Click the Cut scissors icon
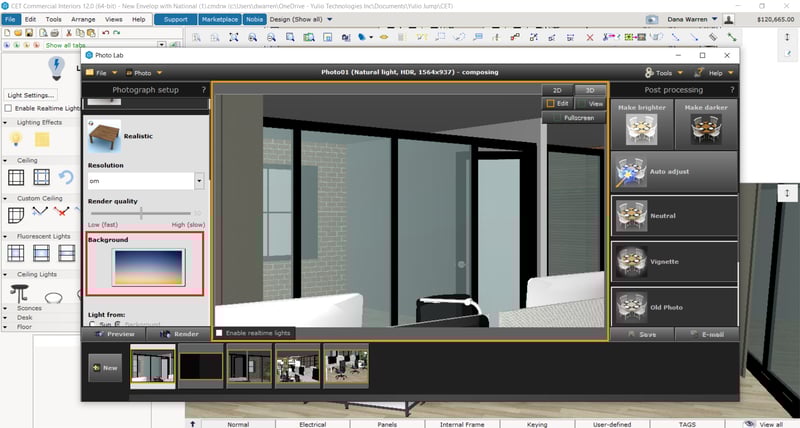Image resolution: width=800 pixels, height=428 pixels. (x=69, y=33)
